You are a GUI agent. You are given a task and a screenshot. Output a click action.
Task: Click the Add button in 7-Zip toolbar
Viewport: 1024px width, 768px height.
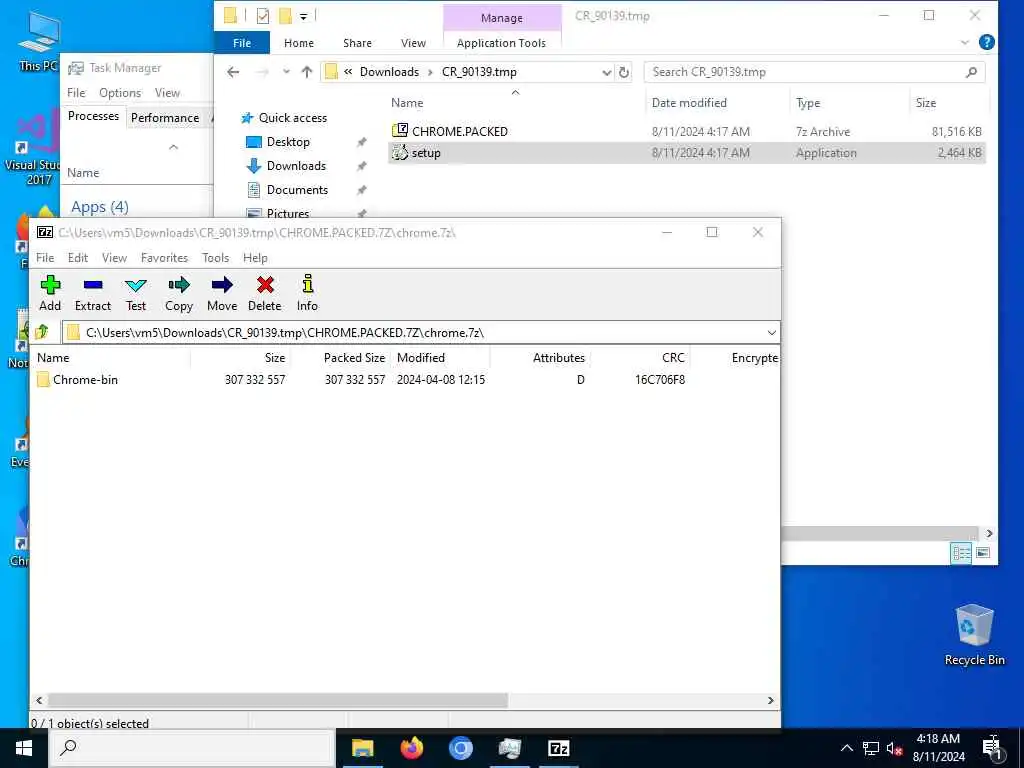(x=50, y=293)
